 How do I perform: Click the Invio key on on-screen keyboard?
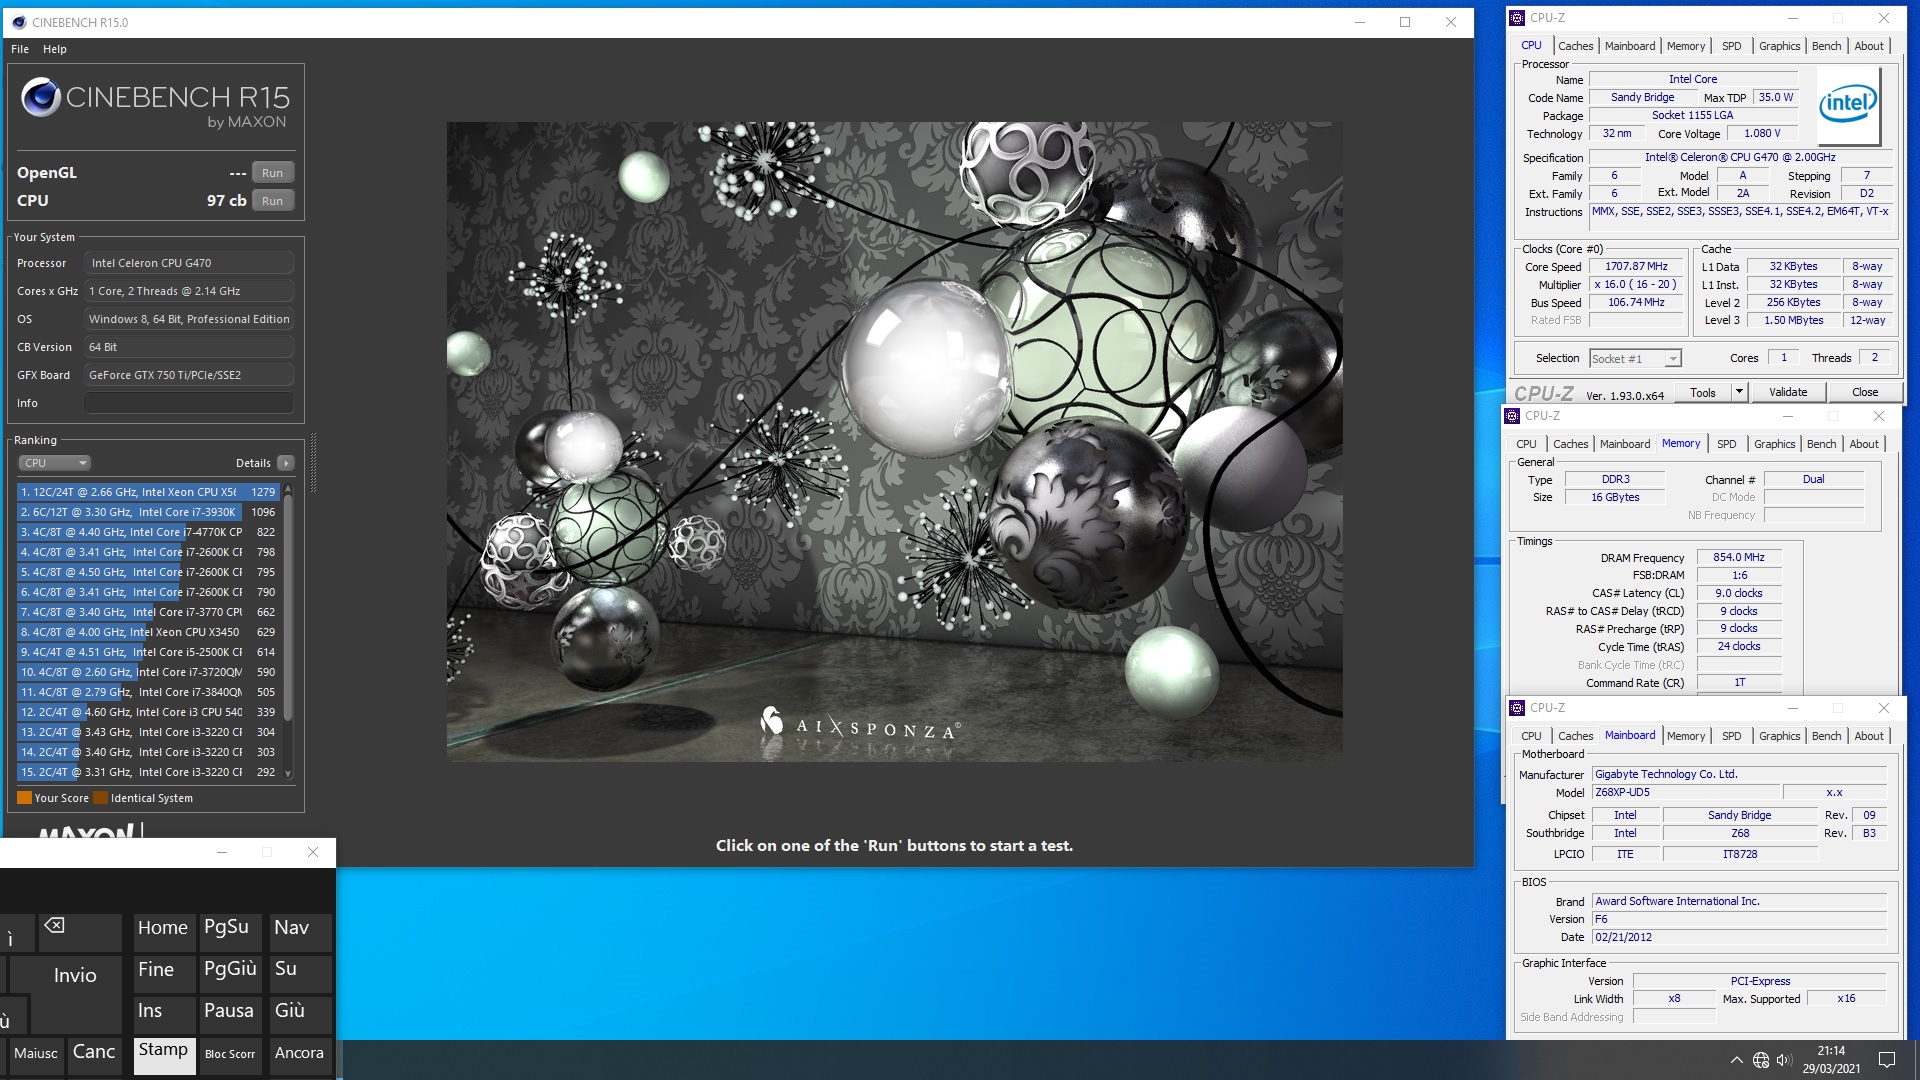tap(75, 975)
